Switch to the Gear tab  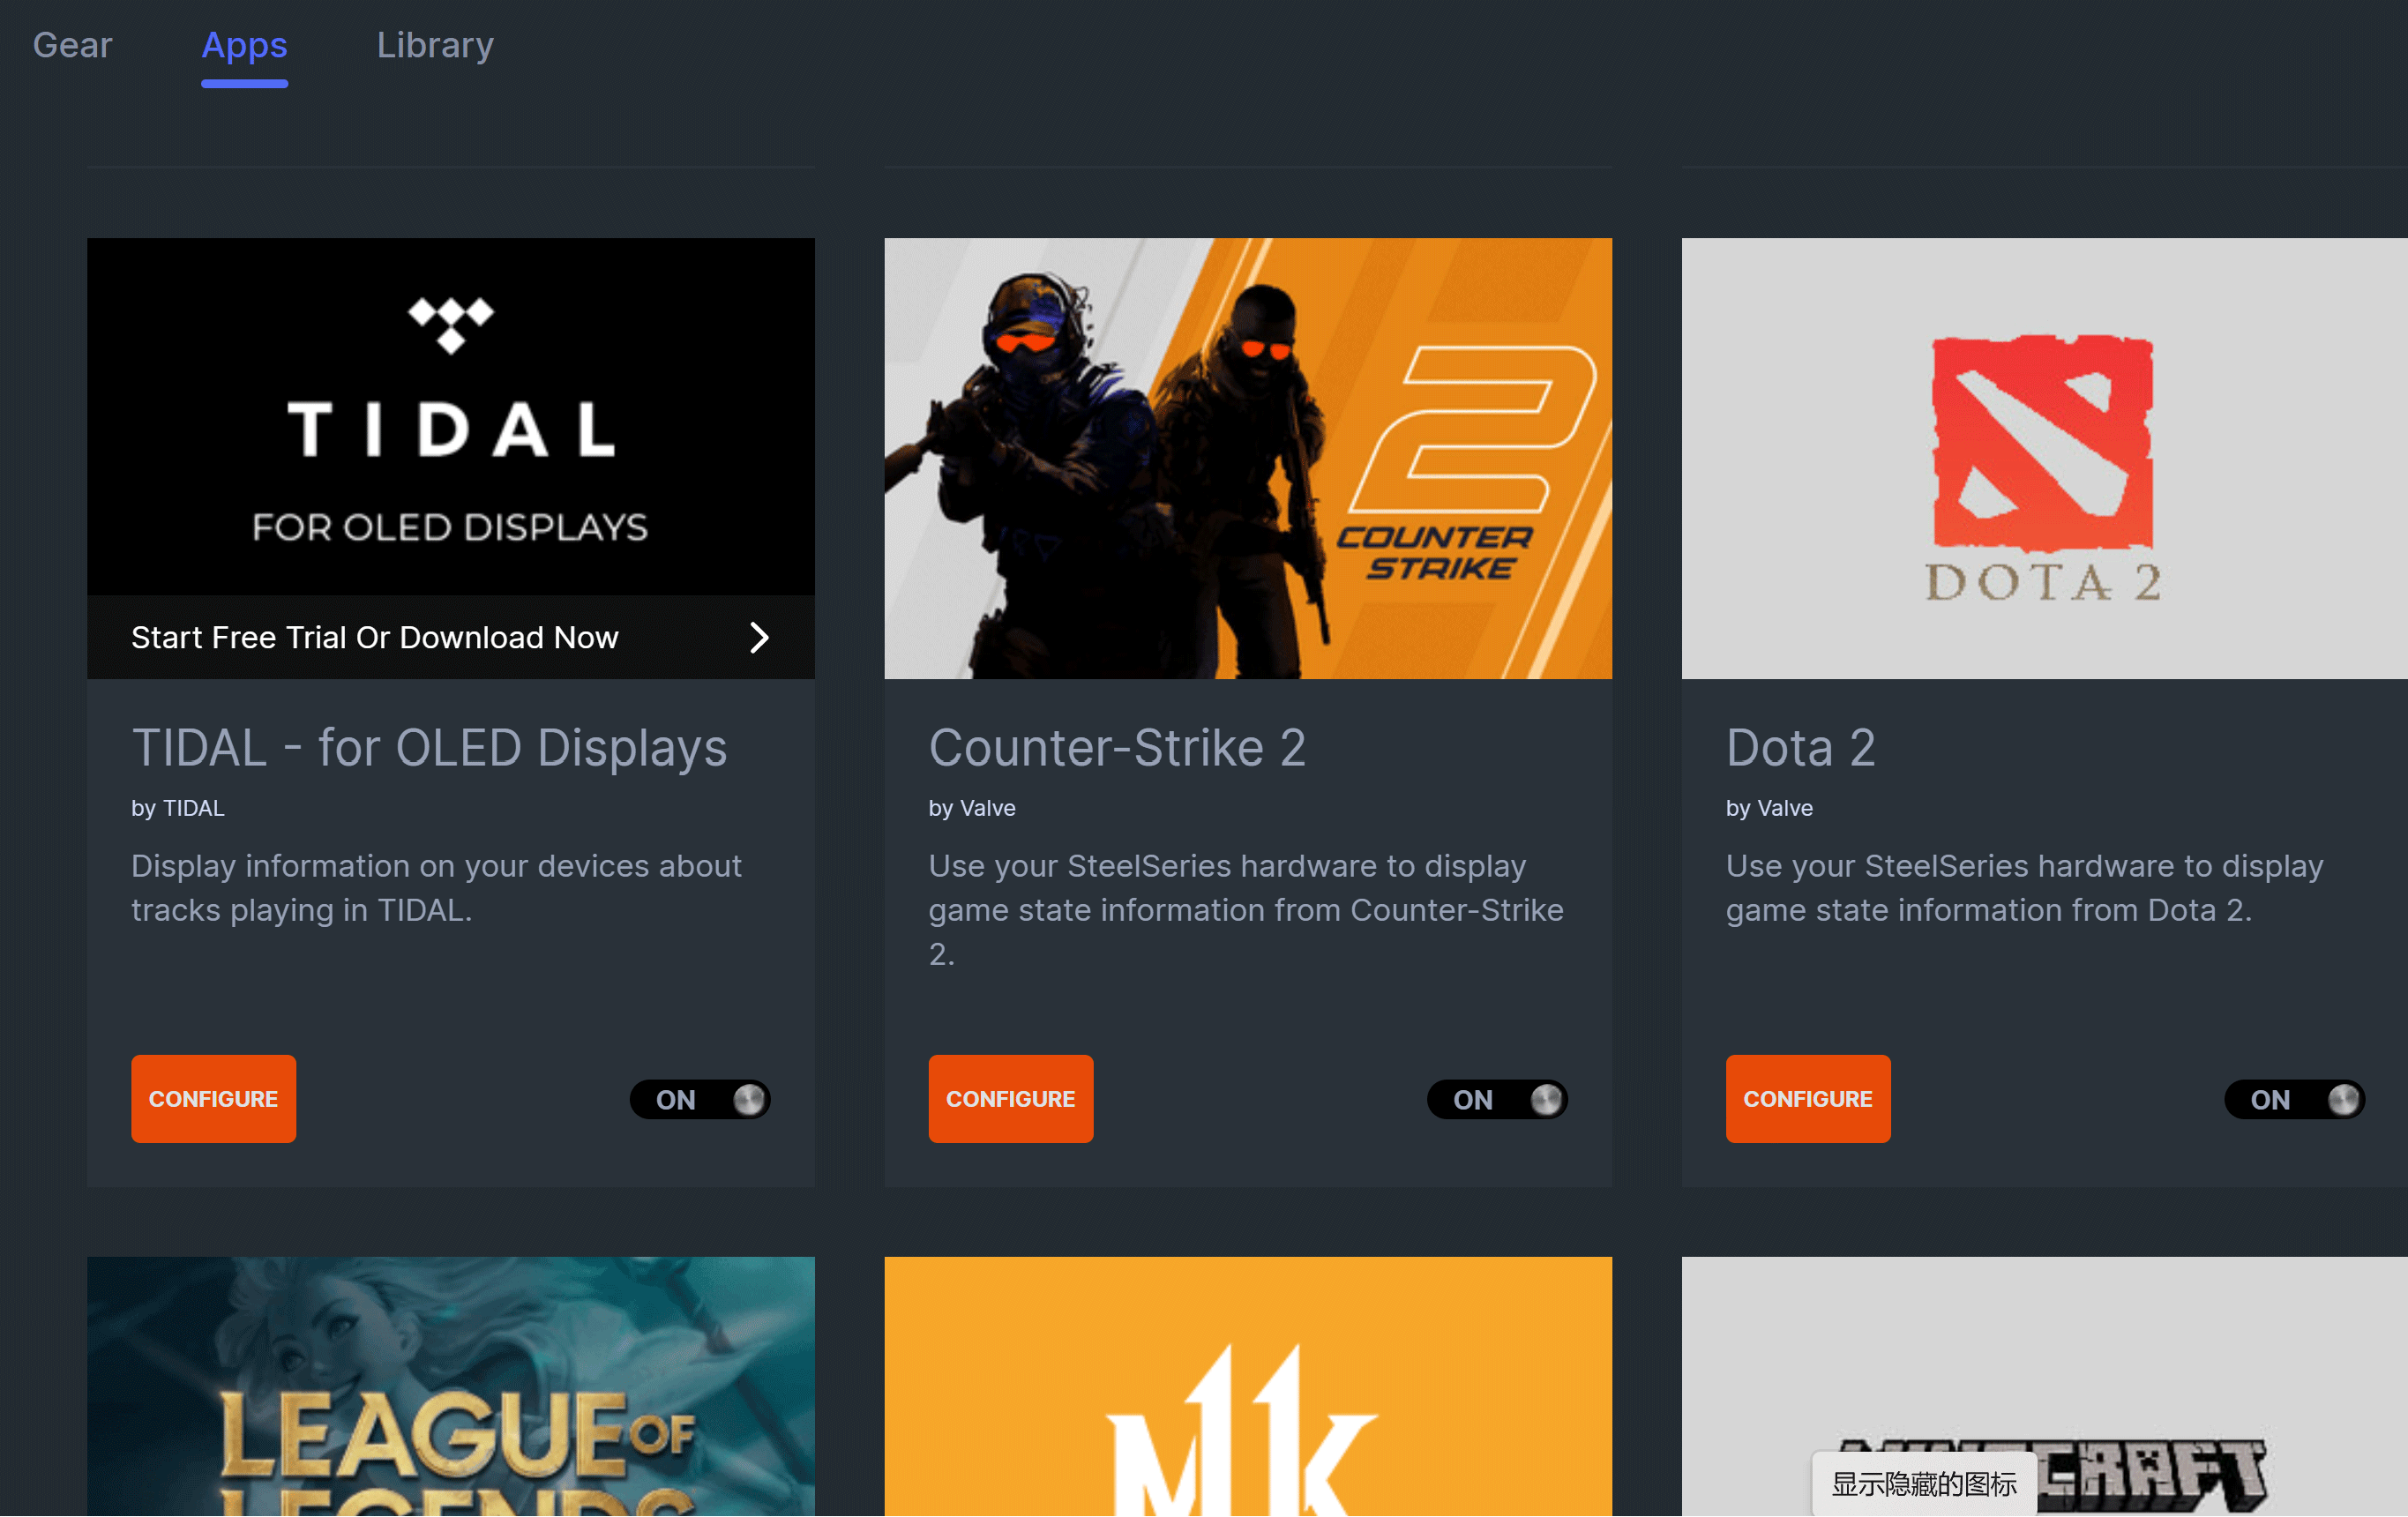tap(72, 45)
